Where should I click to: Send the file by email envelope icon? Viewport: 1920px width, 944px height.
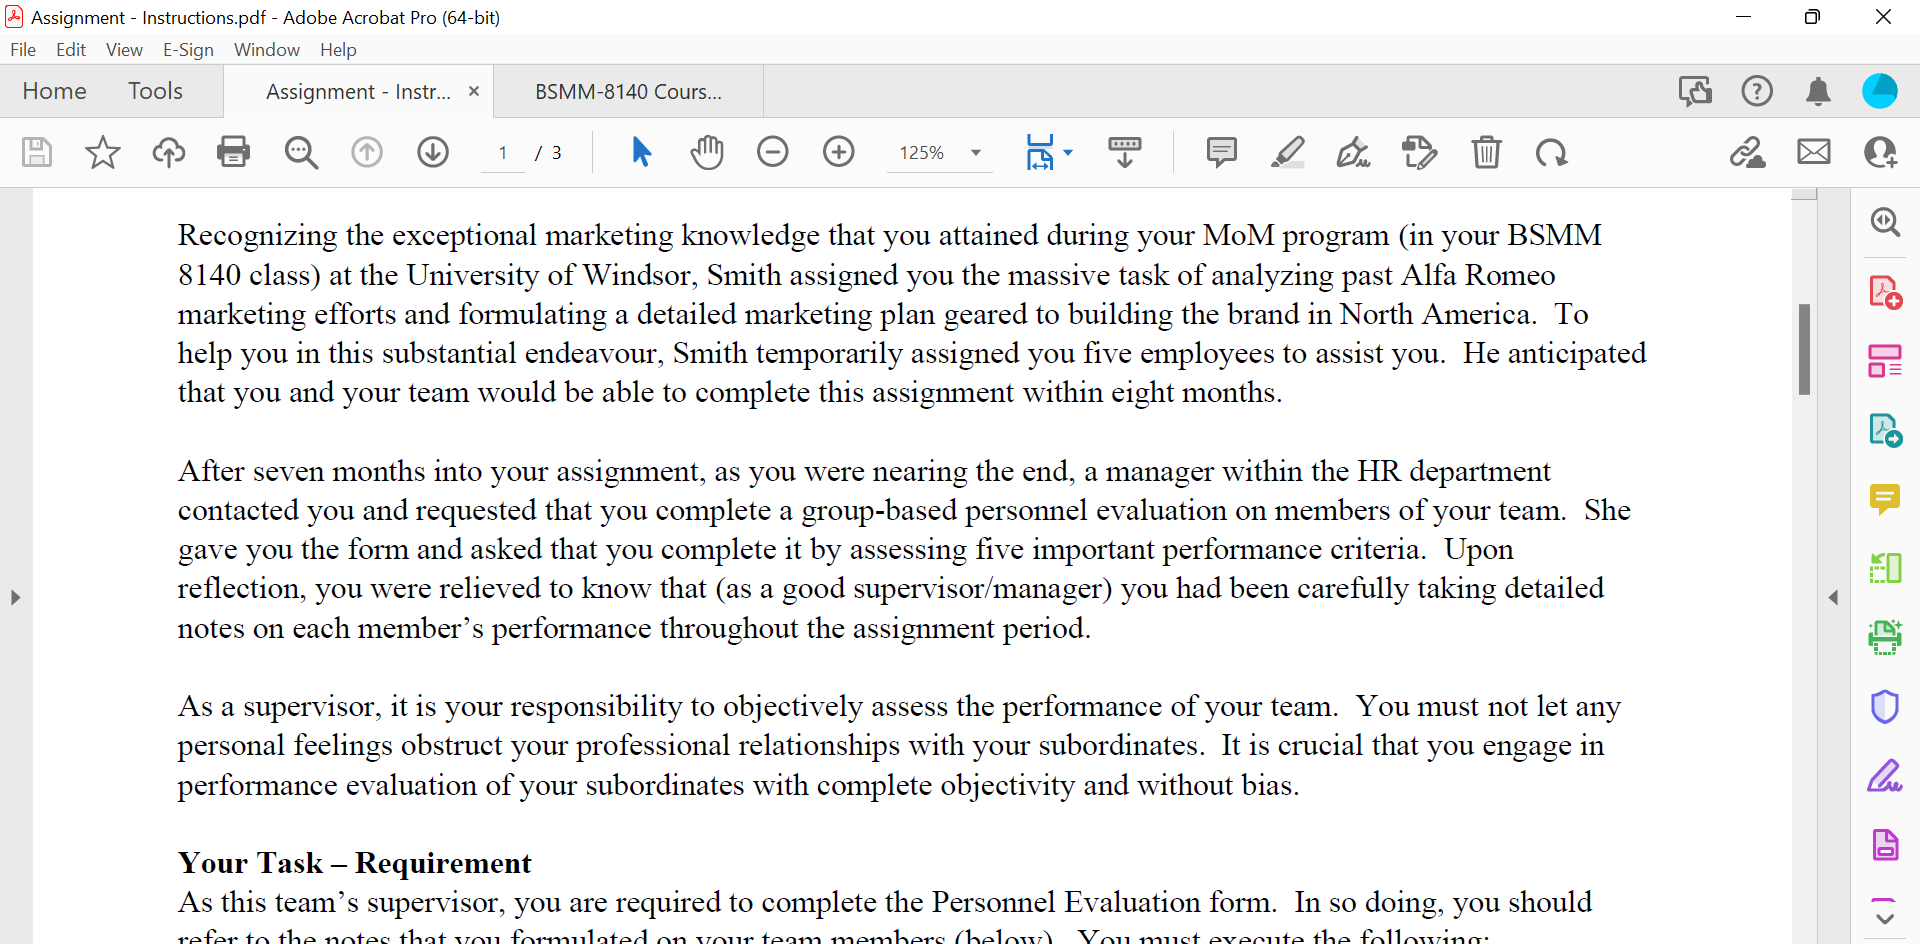point(1814,152)
